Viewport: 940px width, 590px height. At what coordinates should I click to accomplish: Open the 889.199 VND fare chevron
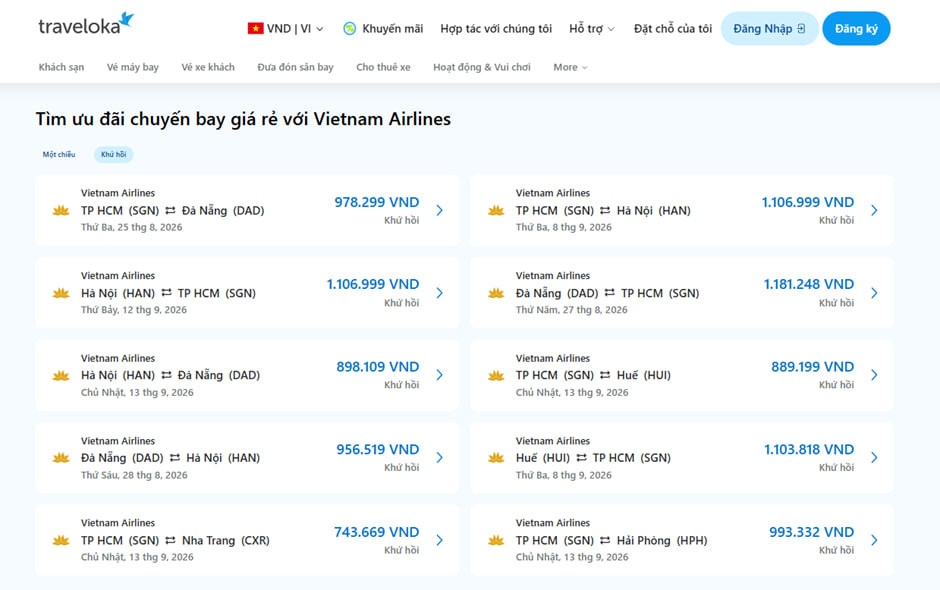pos(874,375)
